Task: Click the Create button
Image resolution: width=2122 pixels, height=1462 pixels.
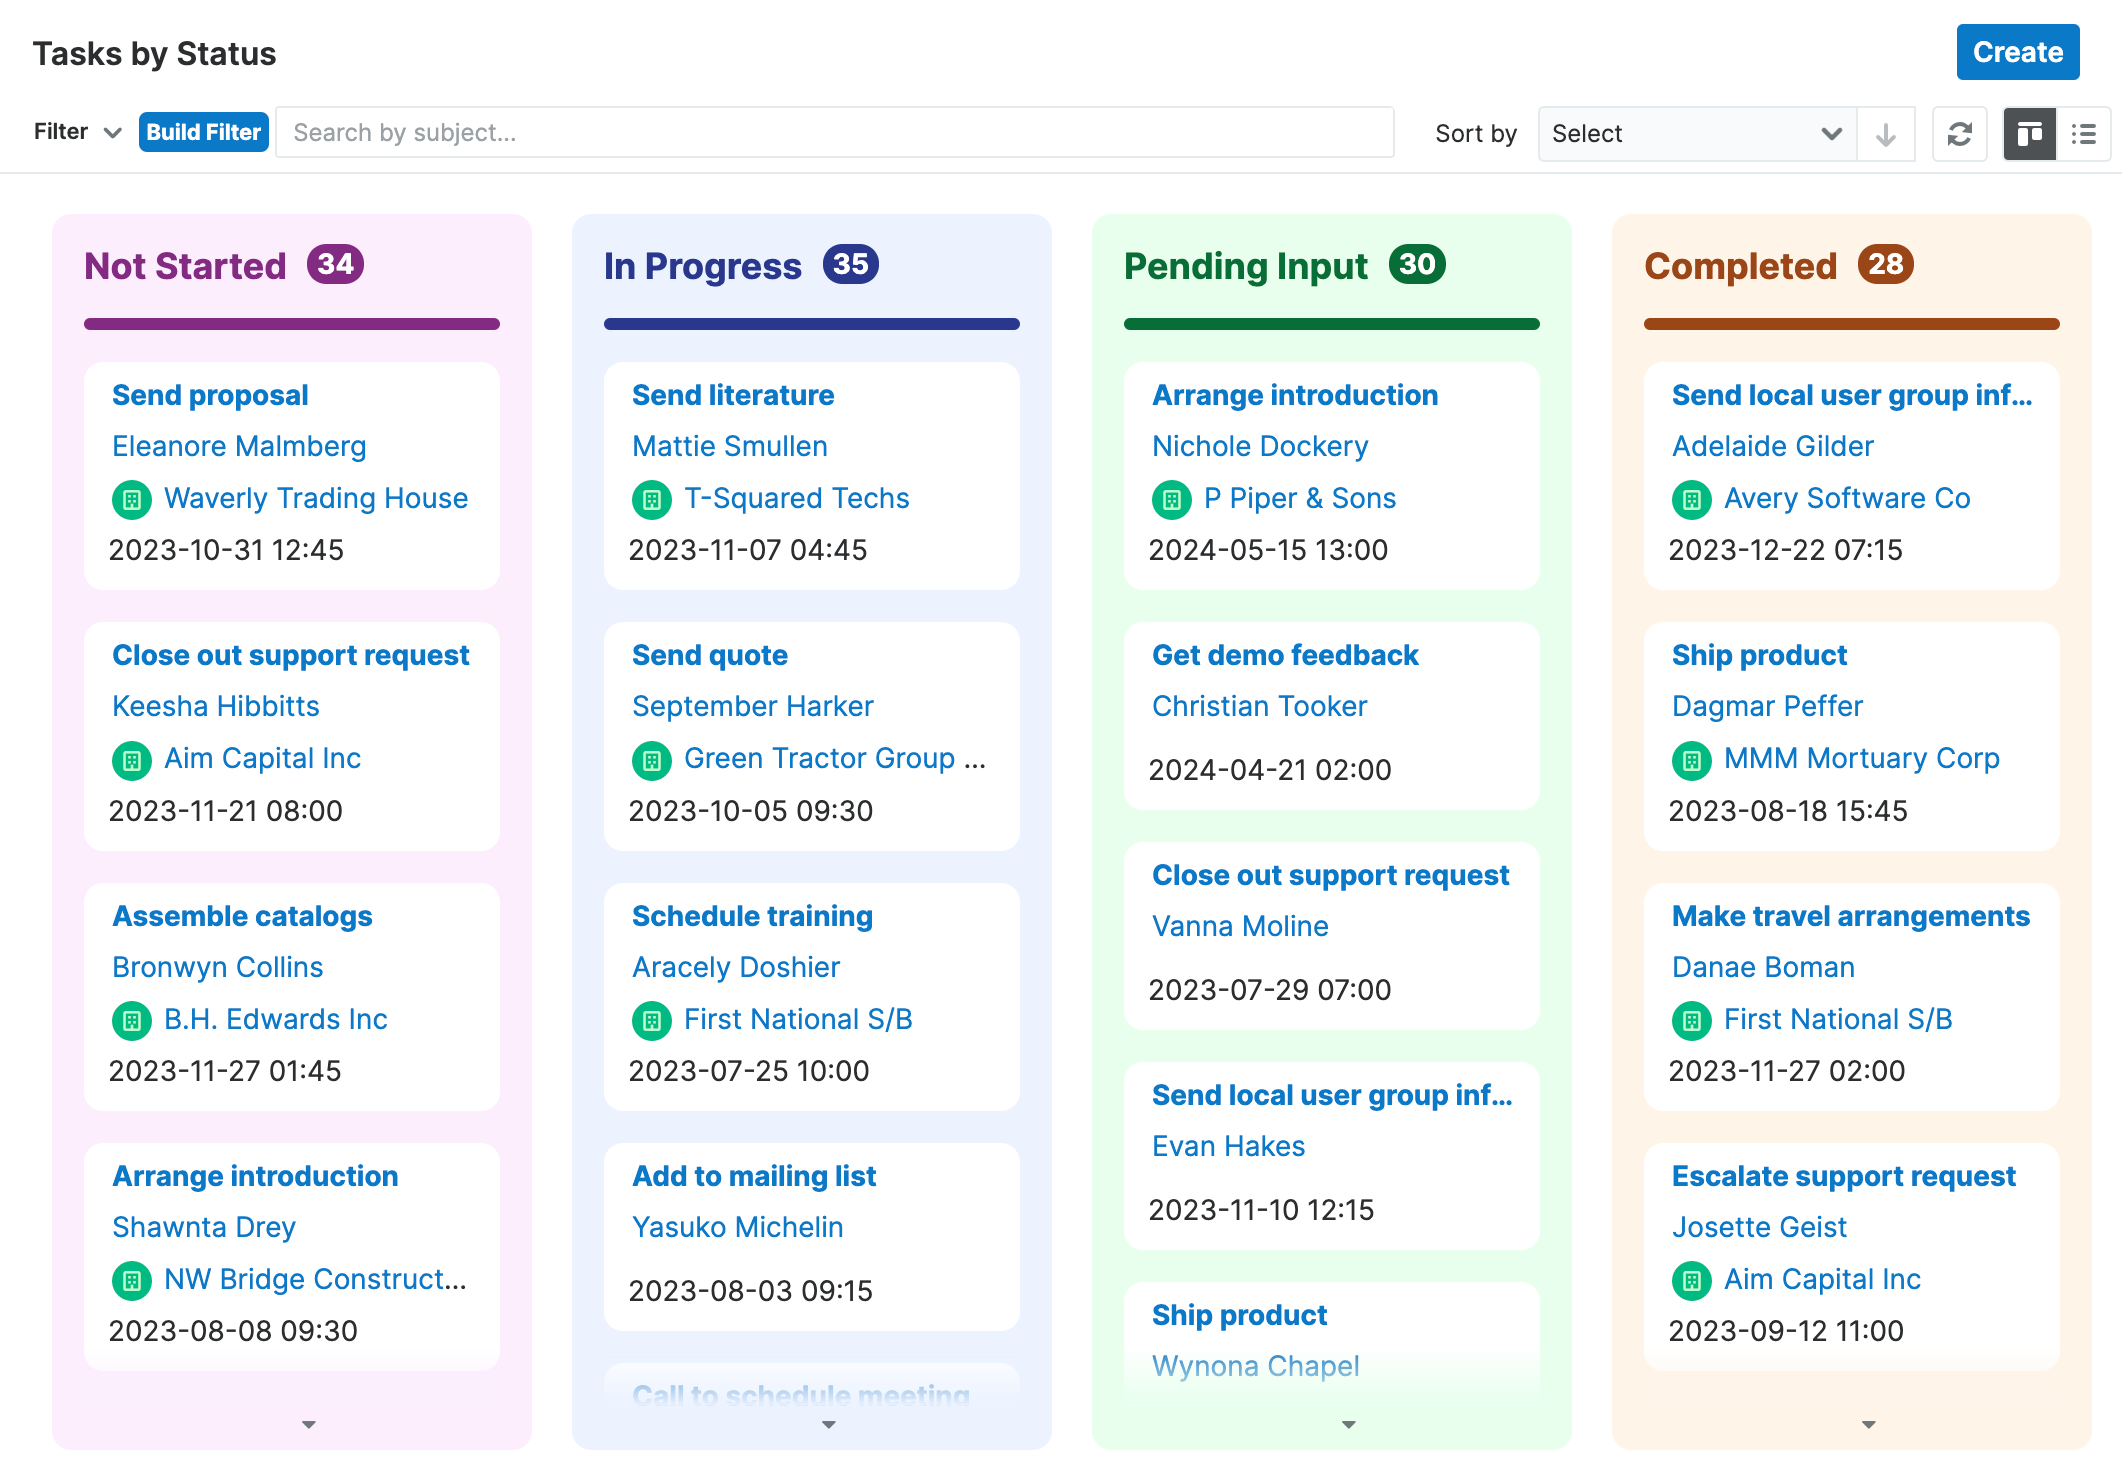Action: coord(2017,52)
